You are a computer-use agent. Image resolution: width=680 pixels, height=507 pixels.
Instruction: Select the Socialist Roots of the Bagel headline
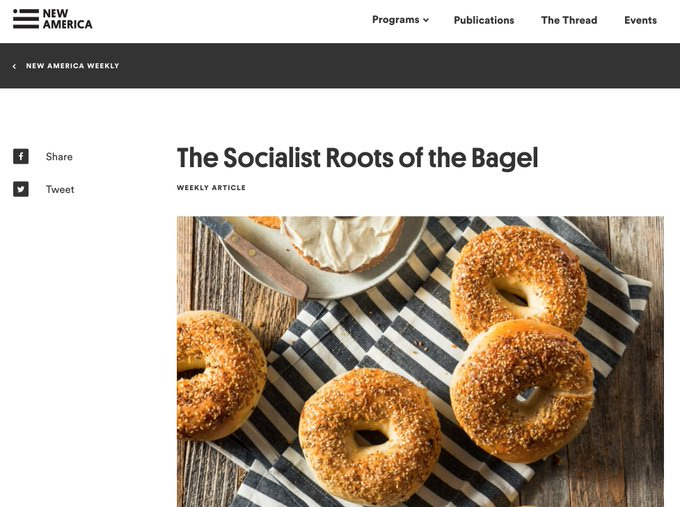point(357,157)
